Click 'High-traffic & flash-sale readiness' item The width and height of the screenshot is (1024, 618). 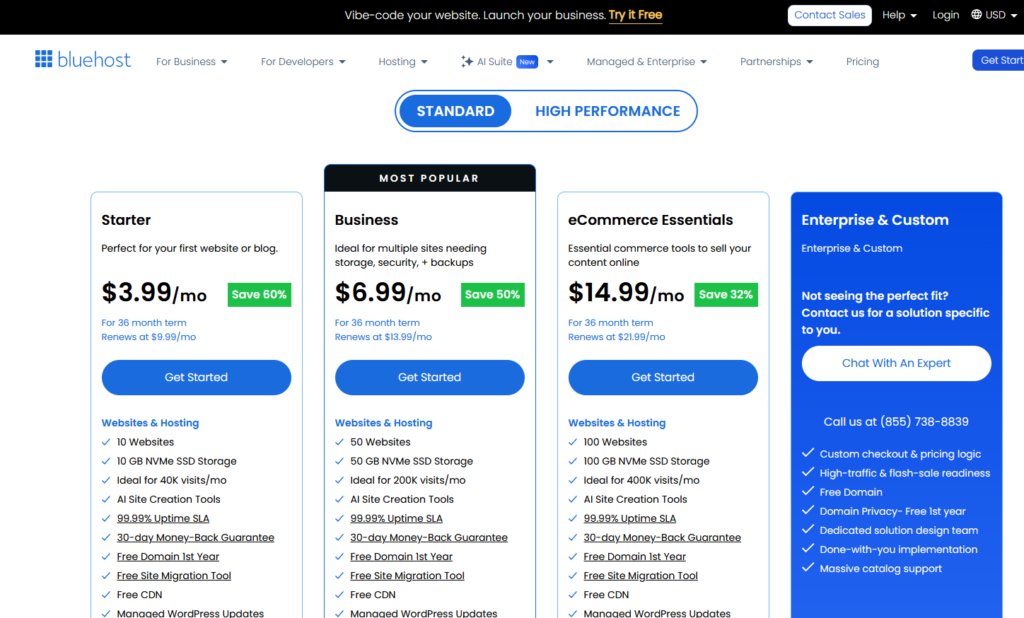[x=904, y=472]
